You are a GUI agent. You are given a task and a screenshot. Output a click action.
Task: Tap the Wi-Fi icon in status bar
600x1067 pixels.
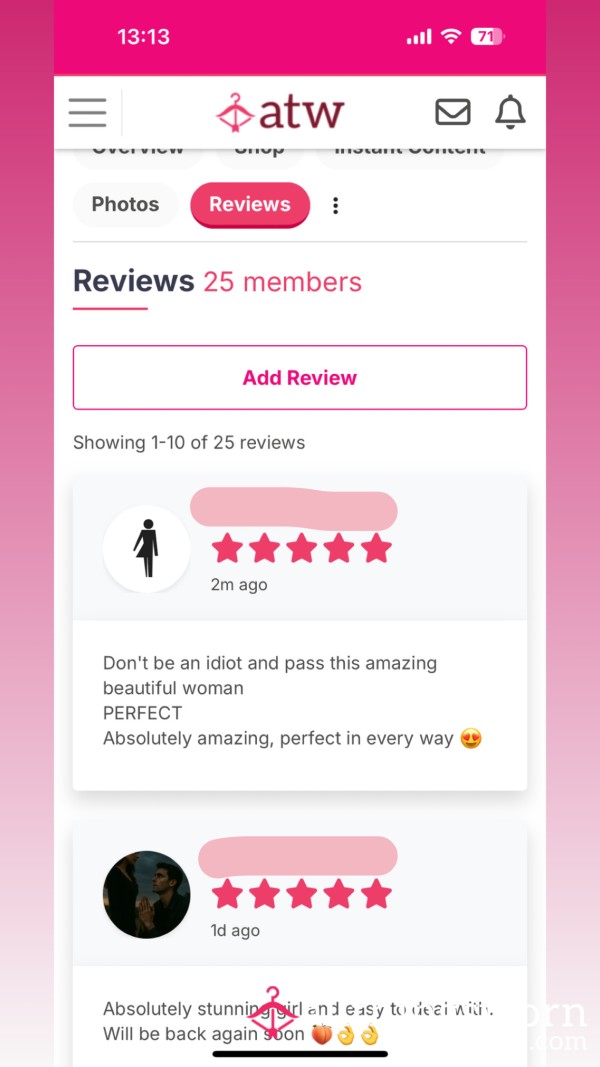click(x=450, y=37)
